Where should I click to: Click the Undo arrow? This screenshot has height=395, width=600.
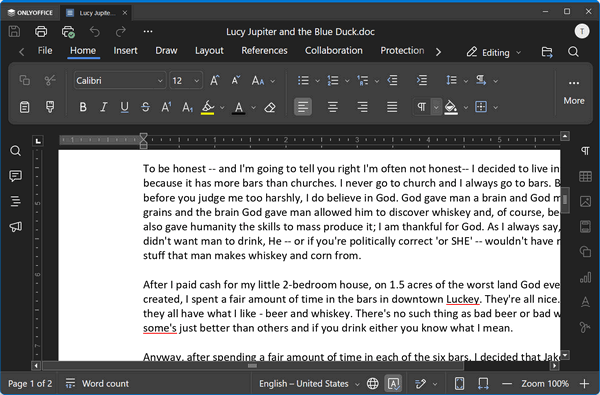pyautogui.click(x=95, y=31)
